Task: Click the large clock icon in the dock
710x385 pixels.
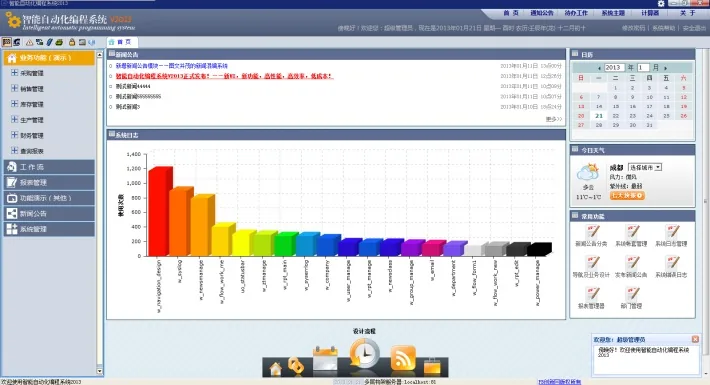Action: (x=364, y=354)
